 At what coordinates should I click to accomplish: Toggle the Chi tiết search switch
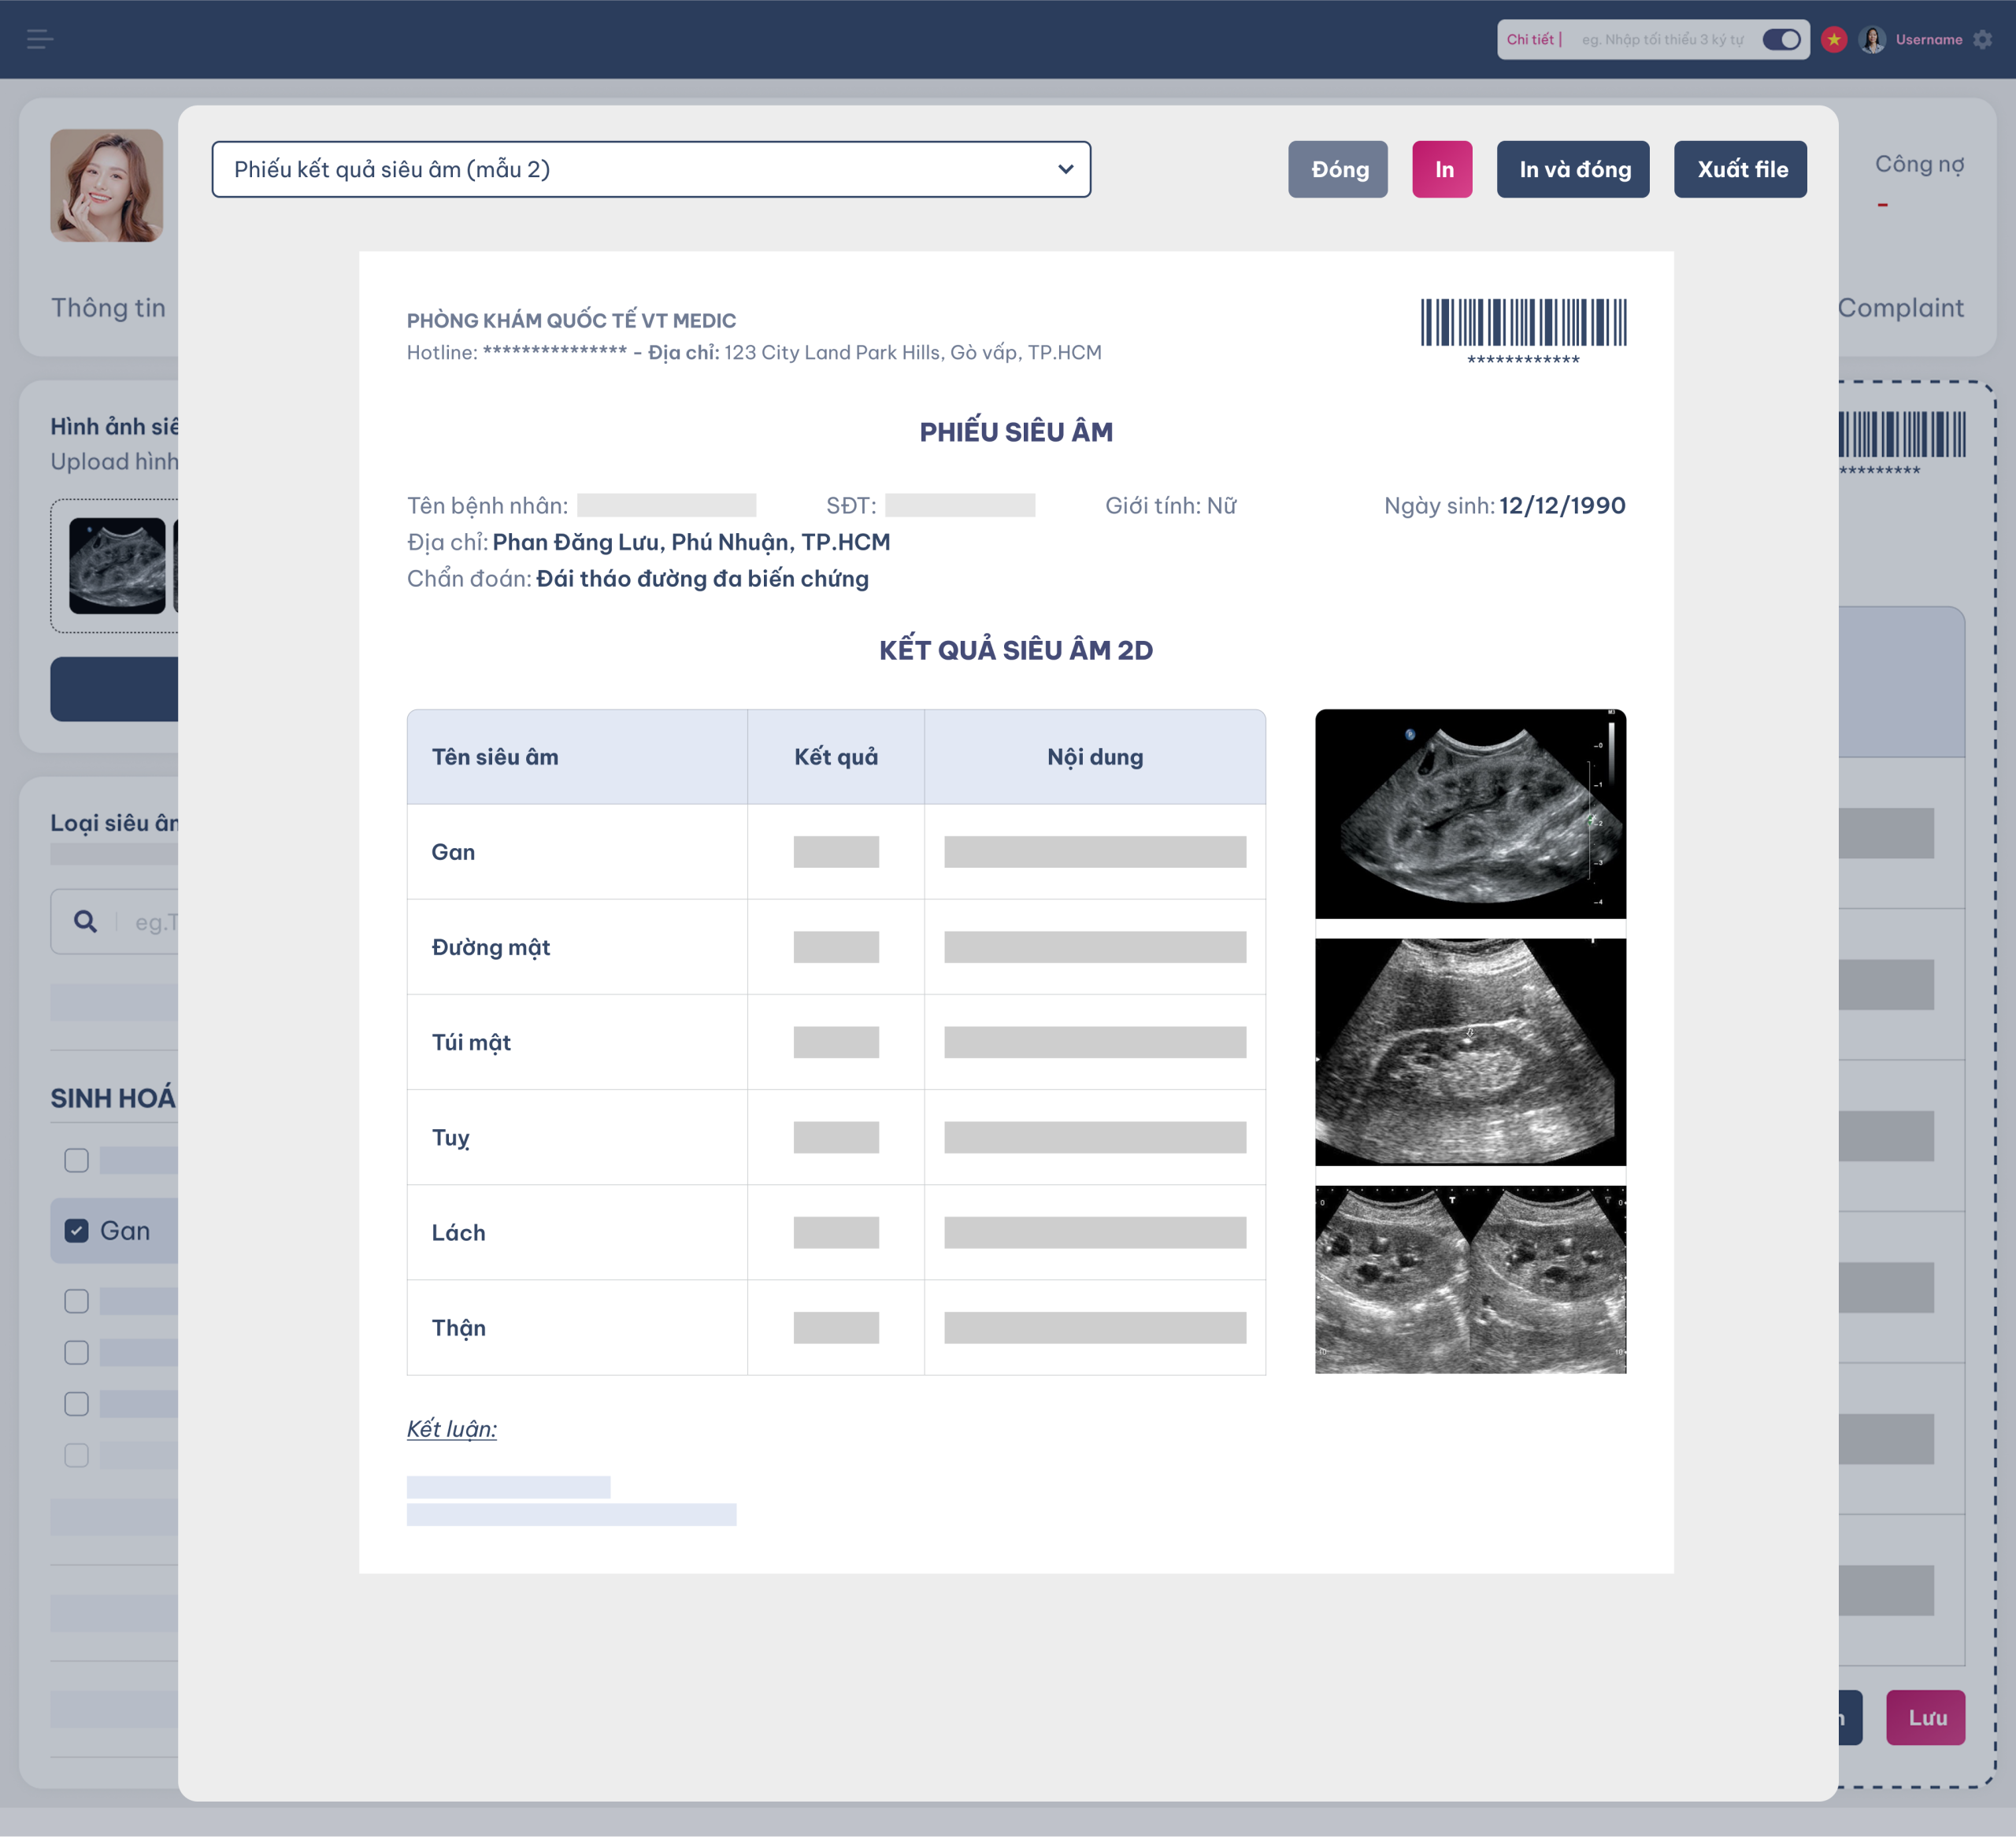click(x=1781, y=39)
